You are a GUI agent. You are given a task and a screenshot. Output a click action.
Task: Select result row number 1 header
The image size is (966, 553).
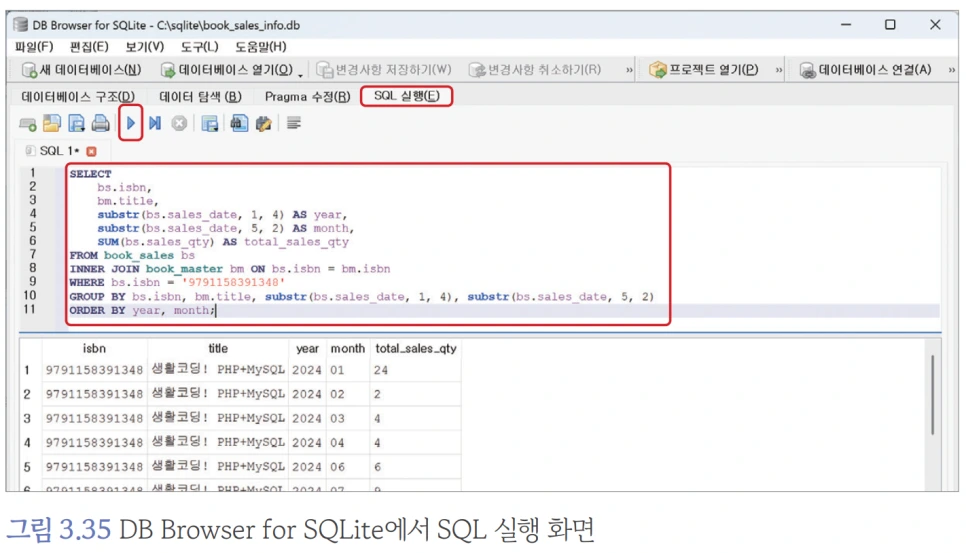tap(28, 370)
